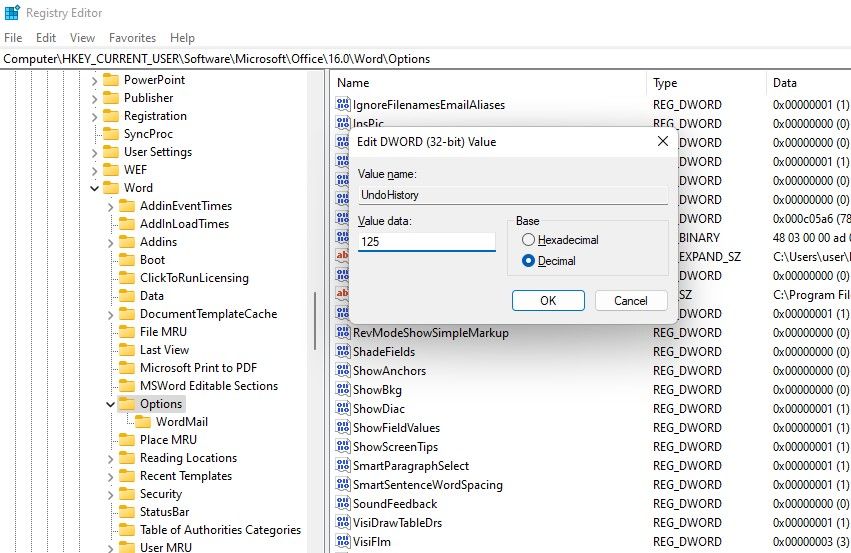851x553 pixels.
Task: Sort values by Name column header
Action: tap(488, 82)
